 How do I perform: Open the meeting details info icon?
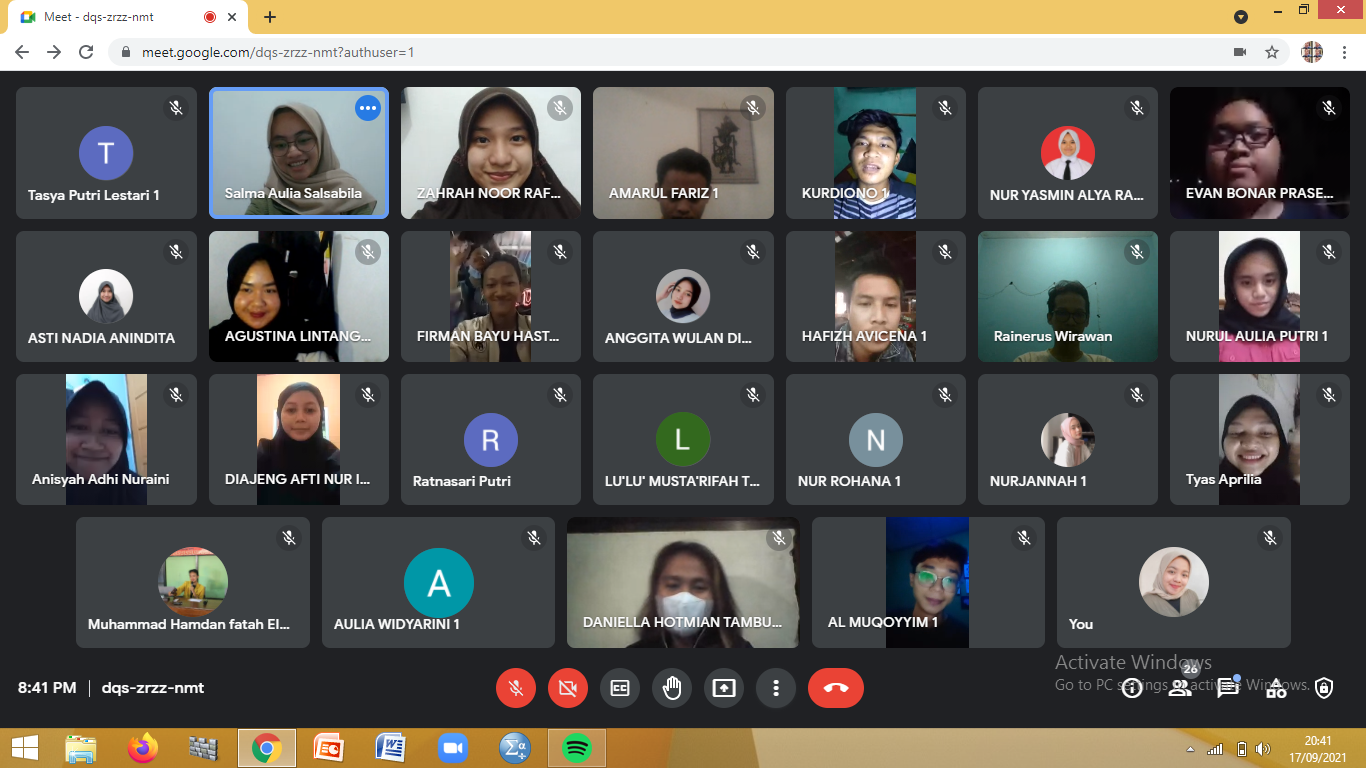(x=1132, y=688)
